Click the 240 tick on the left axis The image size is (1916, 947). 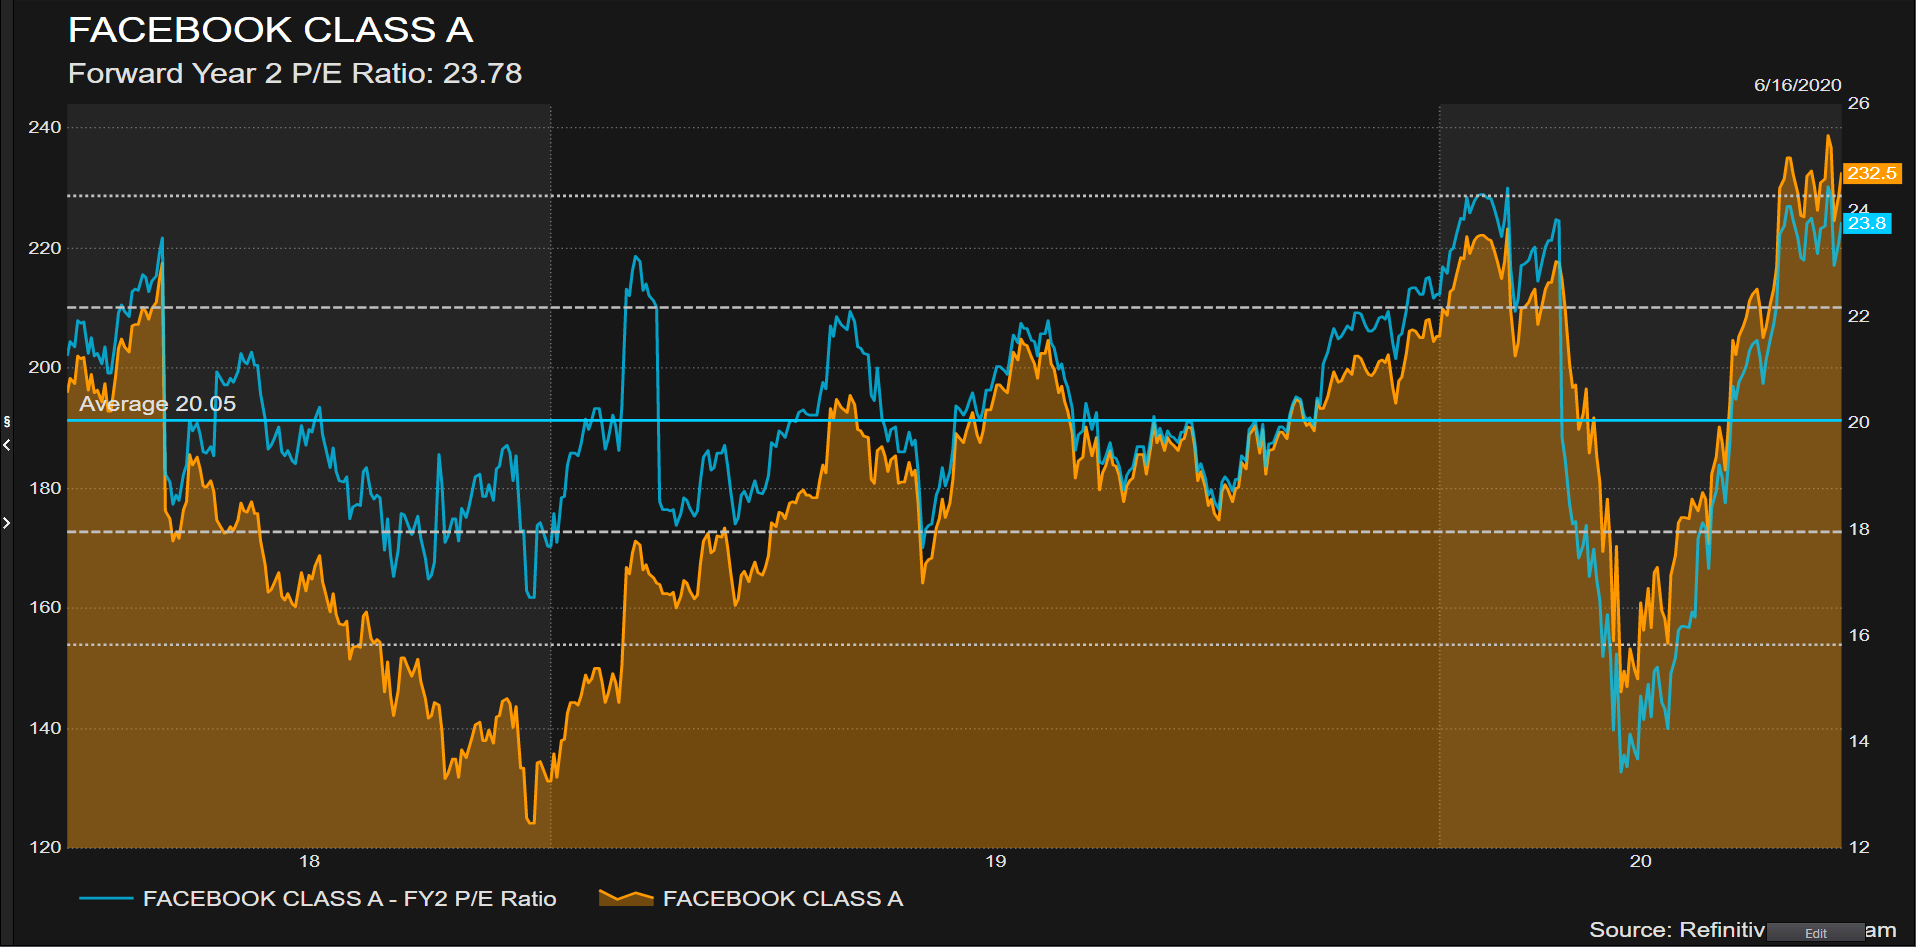click(x=45, y=127)
